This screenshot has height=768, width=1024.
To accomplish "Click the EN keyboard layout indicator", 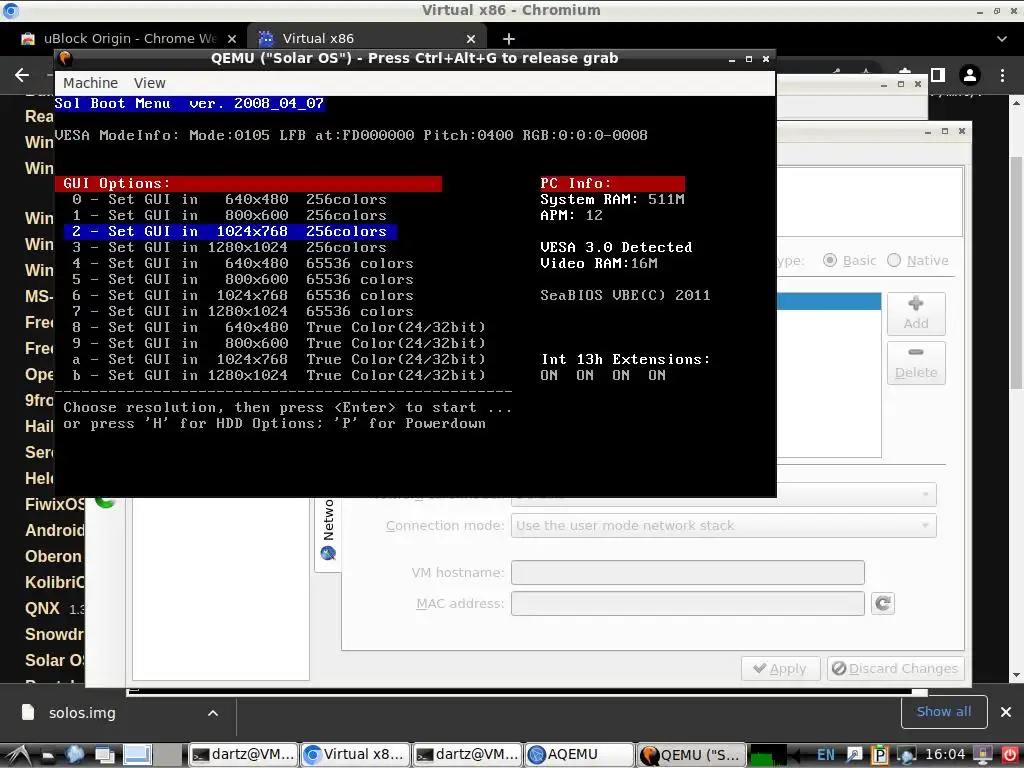I will (825, 755).
